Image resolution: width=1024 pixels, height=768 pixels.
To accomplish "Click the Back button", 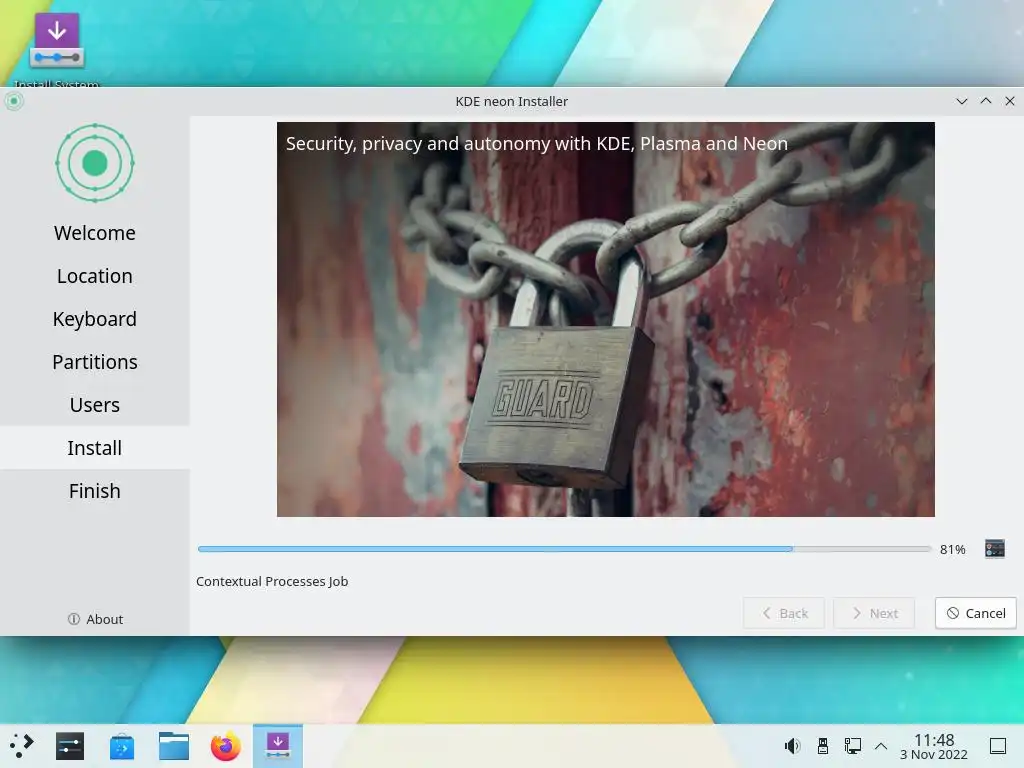I will tap(784, 613).
